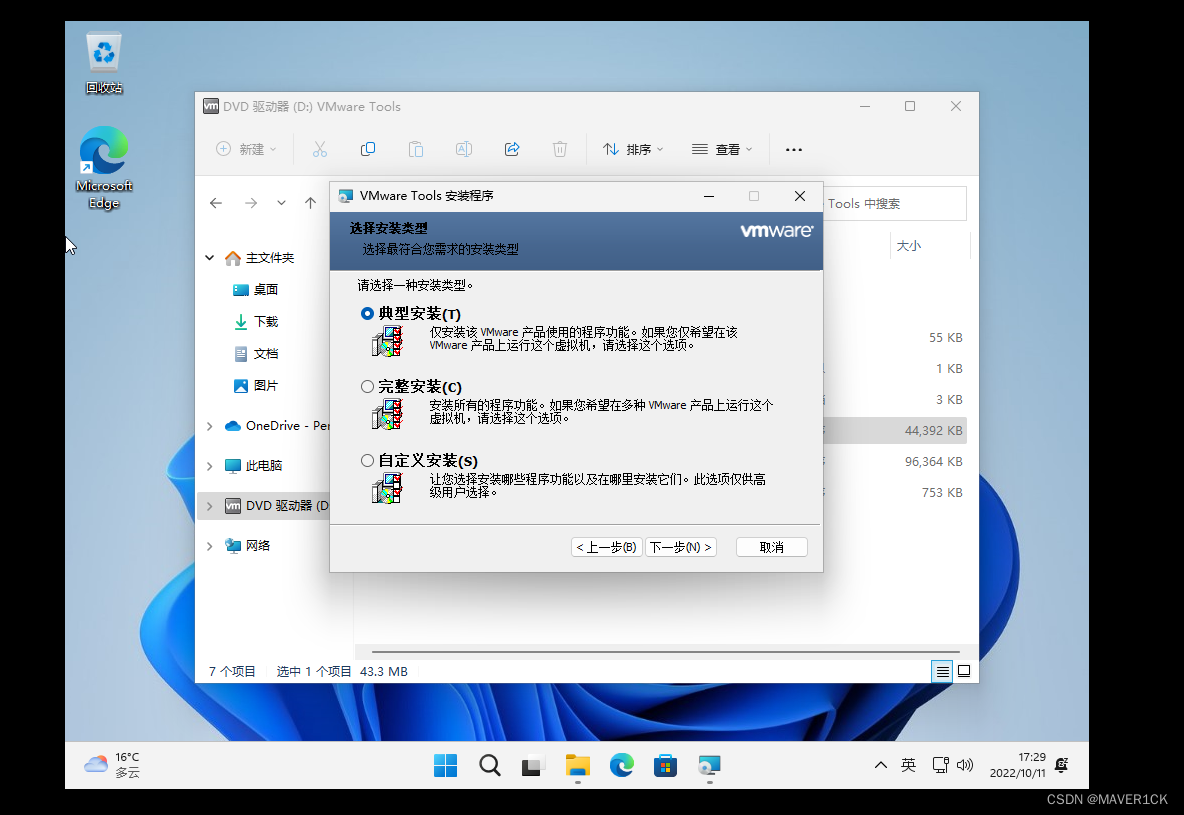Open the 查看 view dropdown
Viewport: 1184px width, 815px height.
[722, 150]
